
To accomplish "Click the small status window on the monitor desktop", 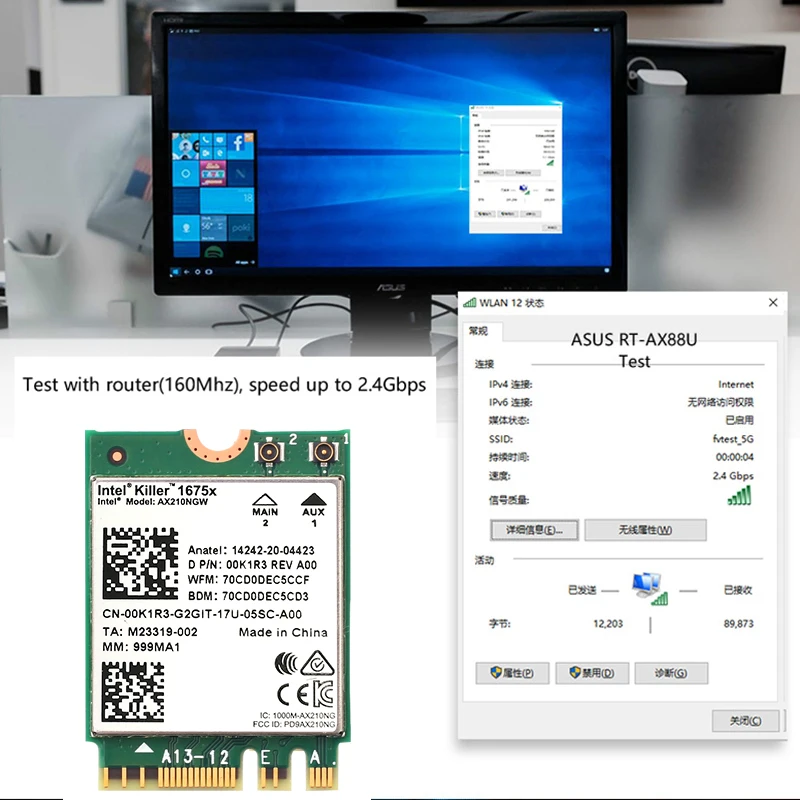I will pyautogui.click(x=515, y=169).
